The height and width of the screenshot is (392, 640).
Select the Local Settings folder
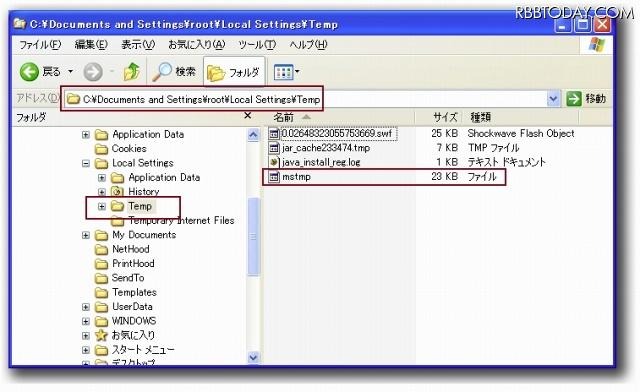point(143,163)
